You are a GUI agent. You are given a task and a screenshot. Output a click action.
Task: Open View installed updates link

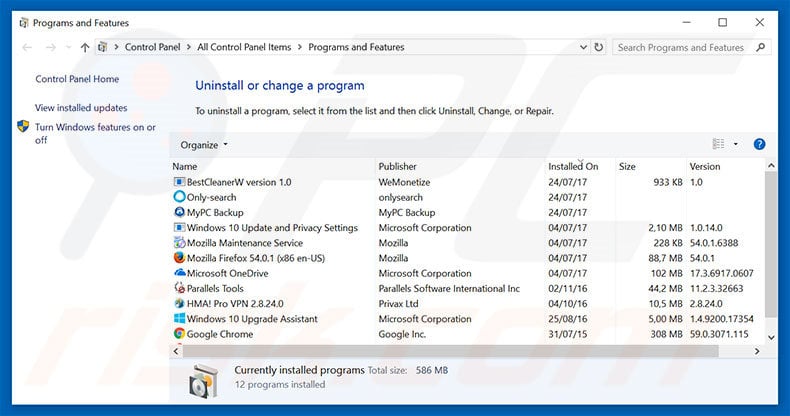pos(81,108)
